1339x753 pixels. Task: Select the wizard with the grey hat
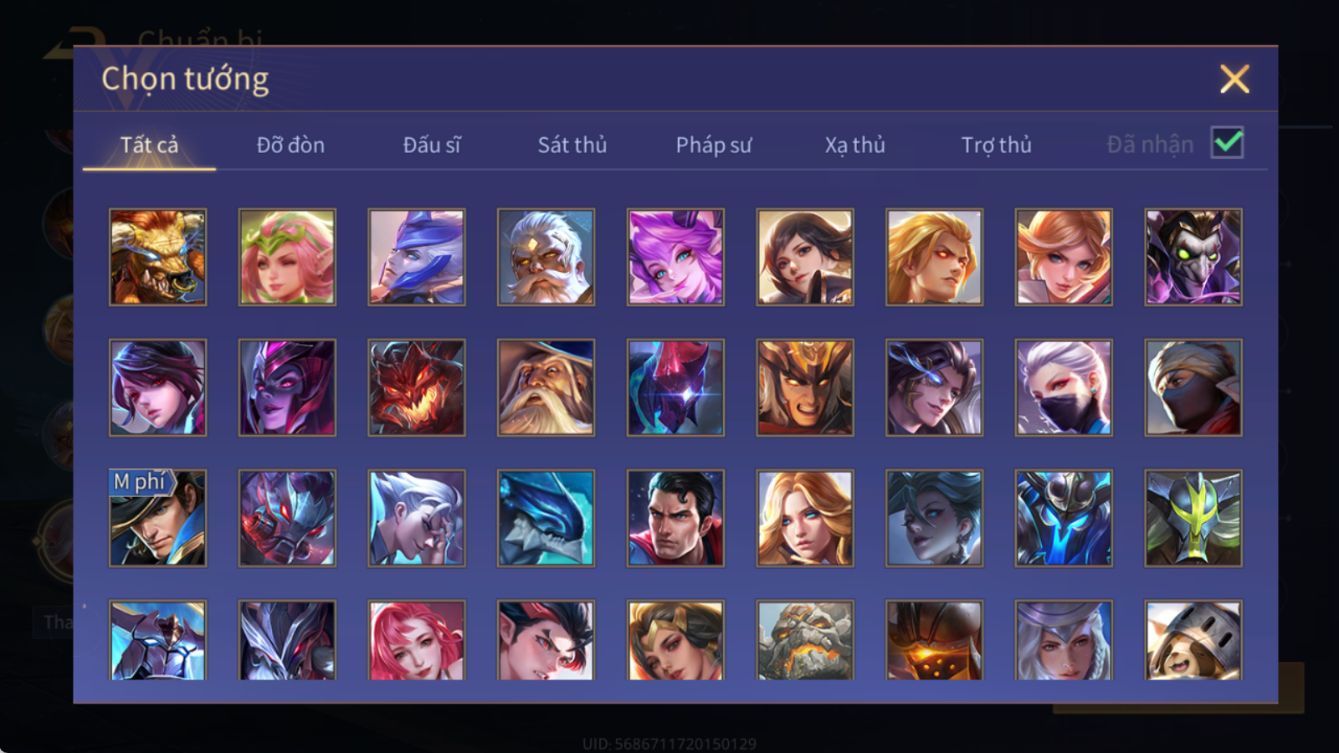(546, 388)
